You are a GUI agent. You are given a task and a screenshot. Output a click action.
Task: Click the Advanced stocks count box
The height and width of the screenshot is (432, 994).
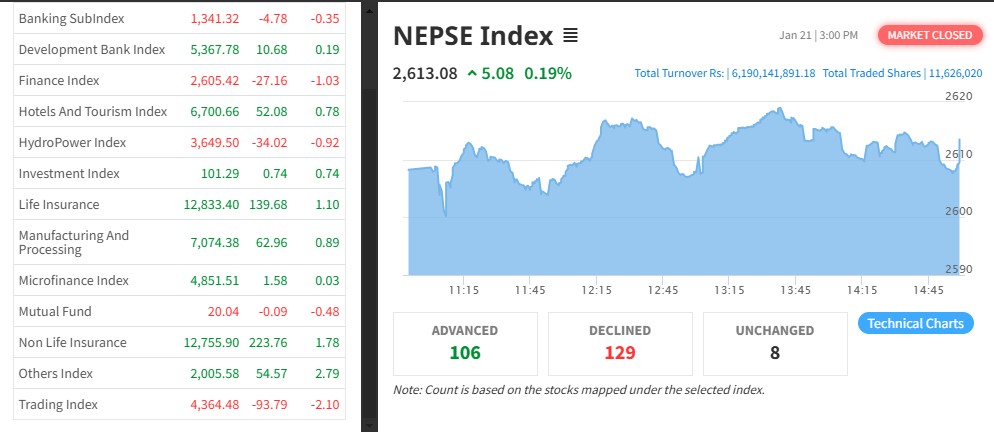465,342
